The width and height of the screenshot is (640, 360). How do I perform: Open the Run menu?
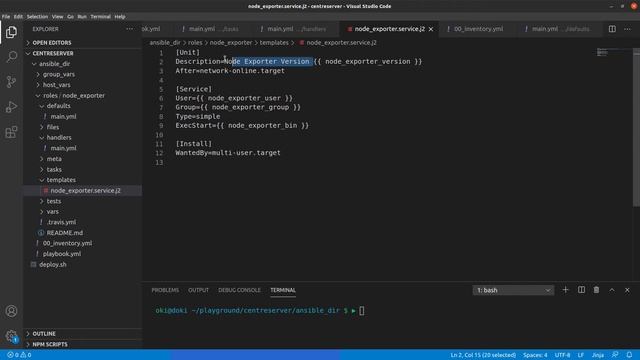click(x=82, y=17)
